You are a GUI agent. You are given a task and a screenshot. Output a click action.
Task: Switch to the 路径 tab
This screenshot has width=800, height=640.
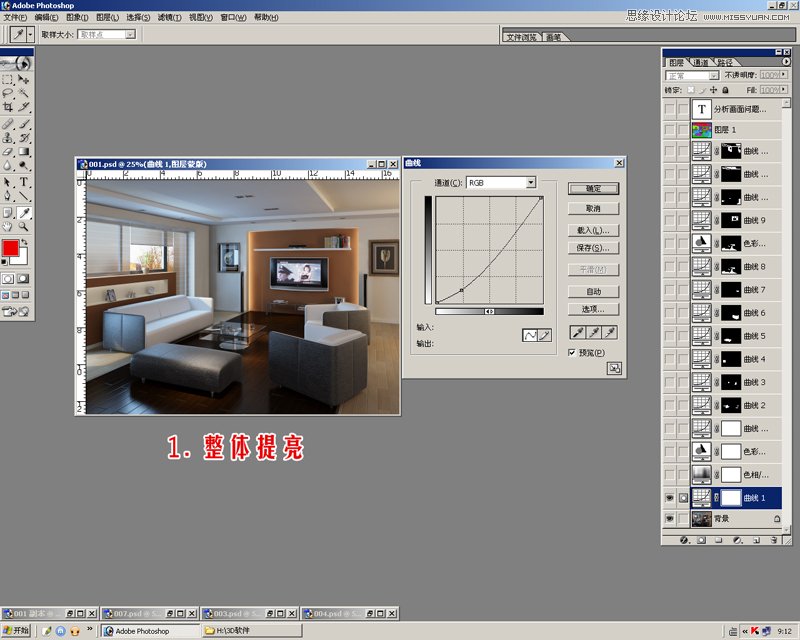pyautogui.click(x=724, y=62)
